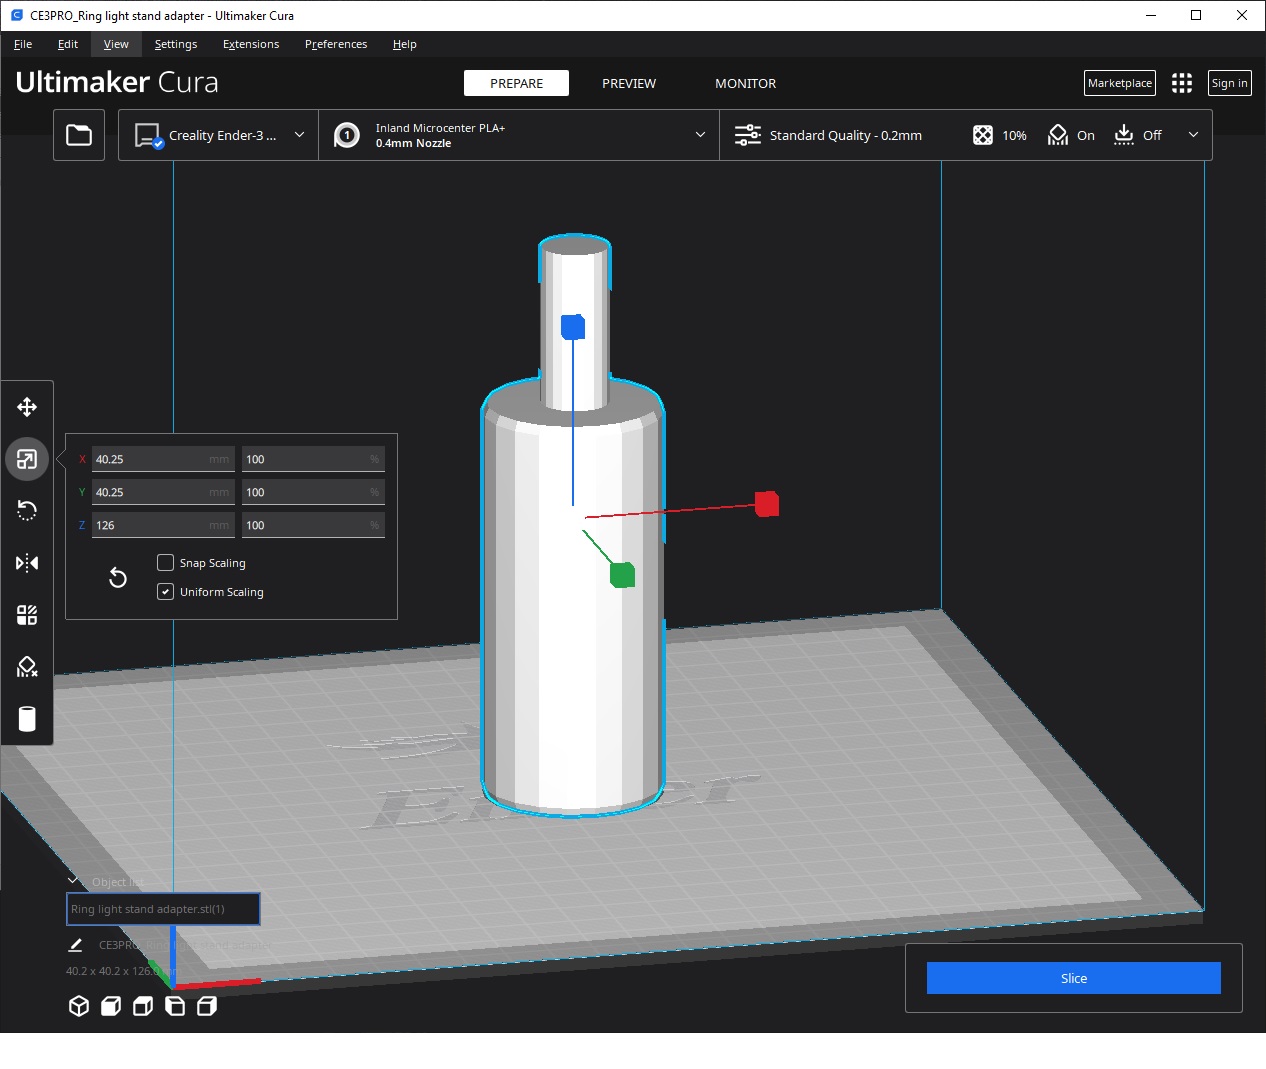
Task: Open the Help menu
Action: point(405,44)
